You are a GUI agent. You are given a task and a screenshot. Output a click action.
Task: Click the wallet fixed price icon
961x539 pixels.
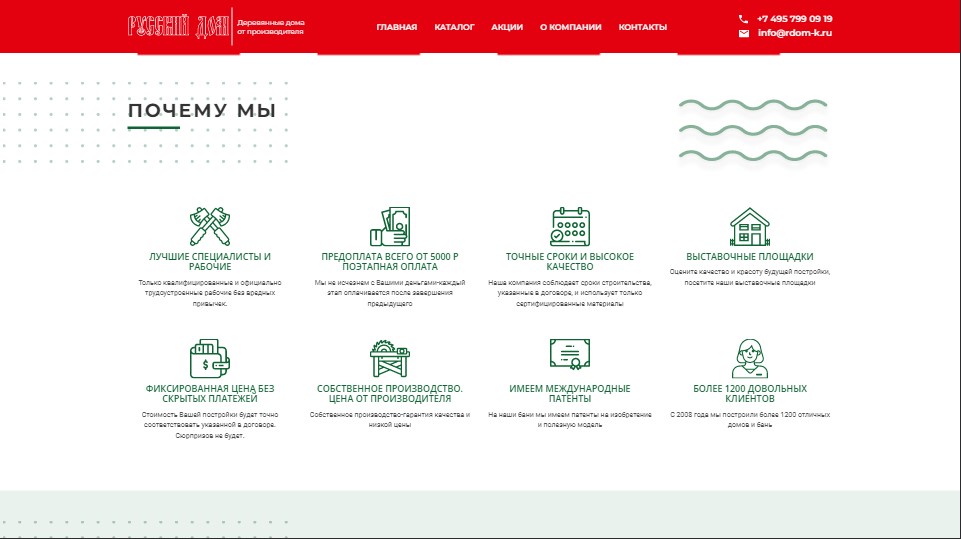tap(210, 358)
